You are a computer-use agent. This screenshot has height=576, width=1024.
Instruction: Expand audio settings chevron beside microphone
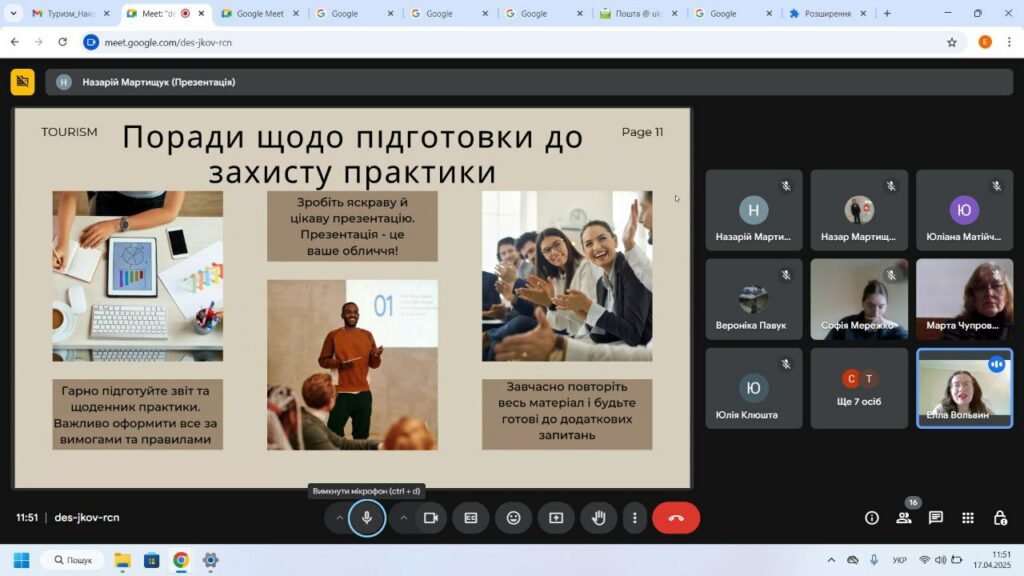coord(339,518)
